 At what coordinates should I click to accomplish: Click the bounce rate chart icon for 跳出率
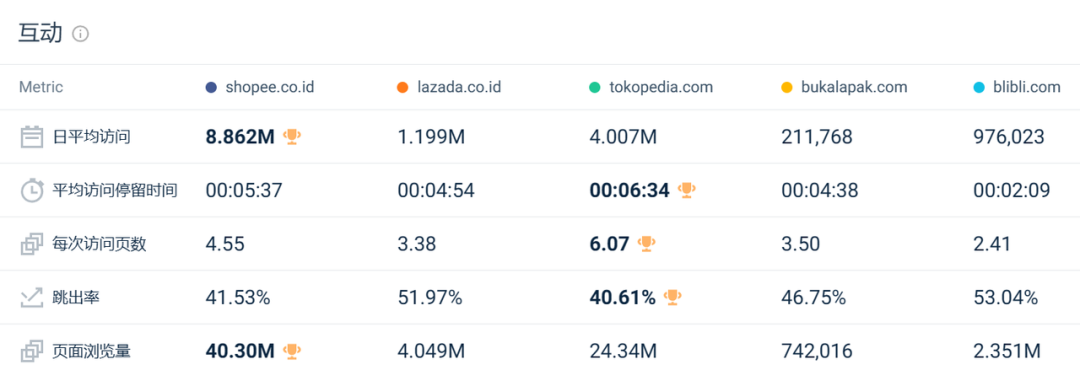tap(32, 298)
